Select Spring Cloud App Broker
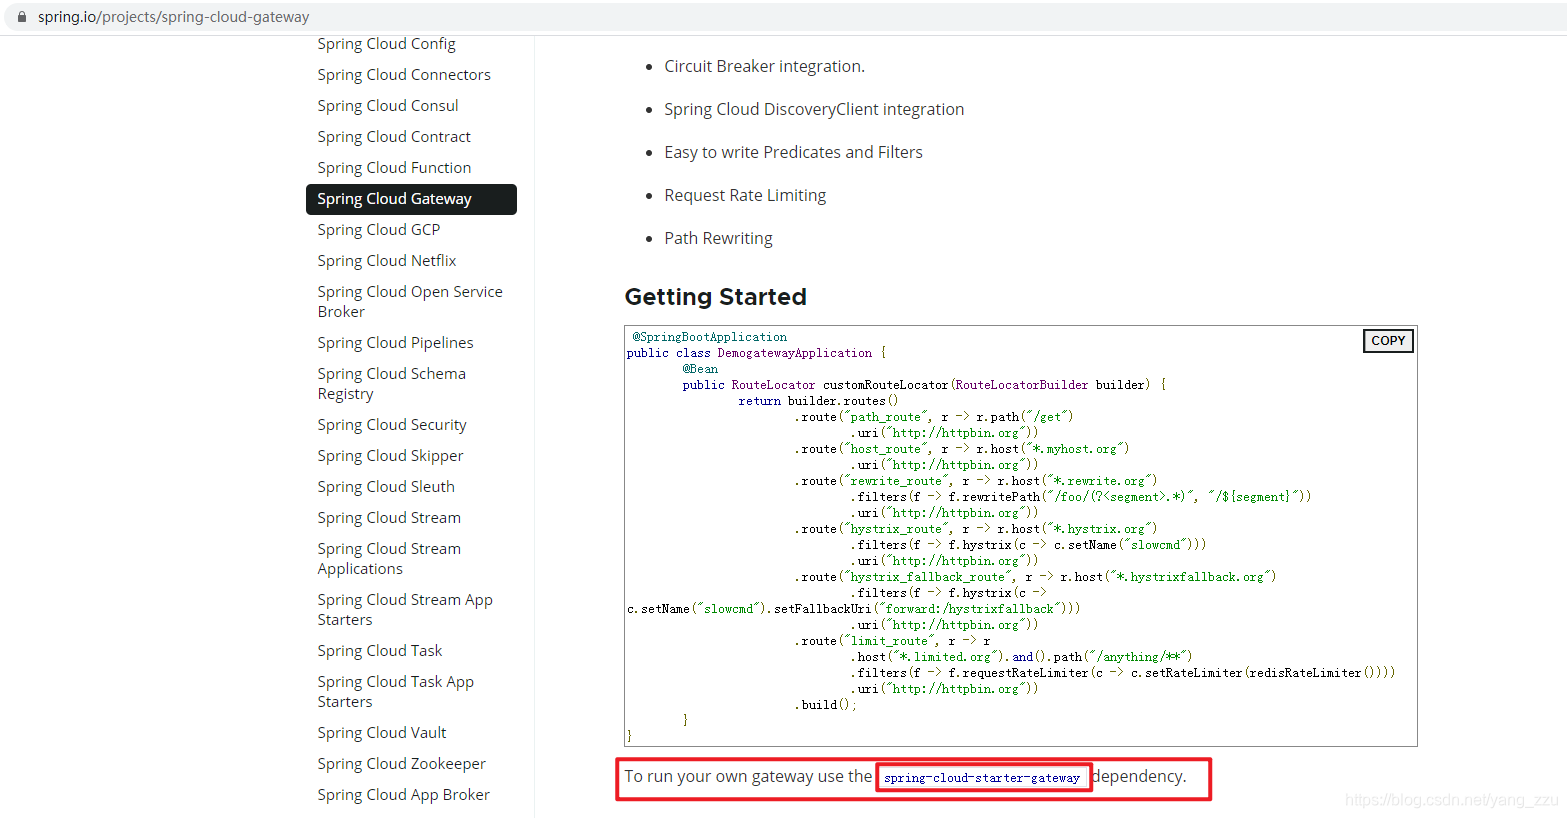Viewport: 1567px width, 818px height. (404, 795)
